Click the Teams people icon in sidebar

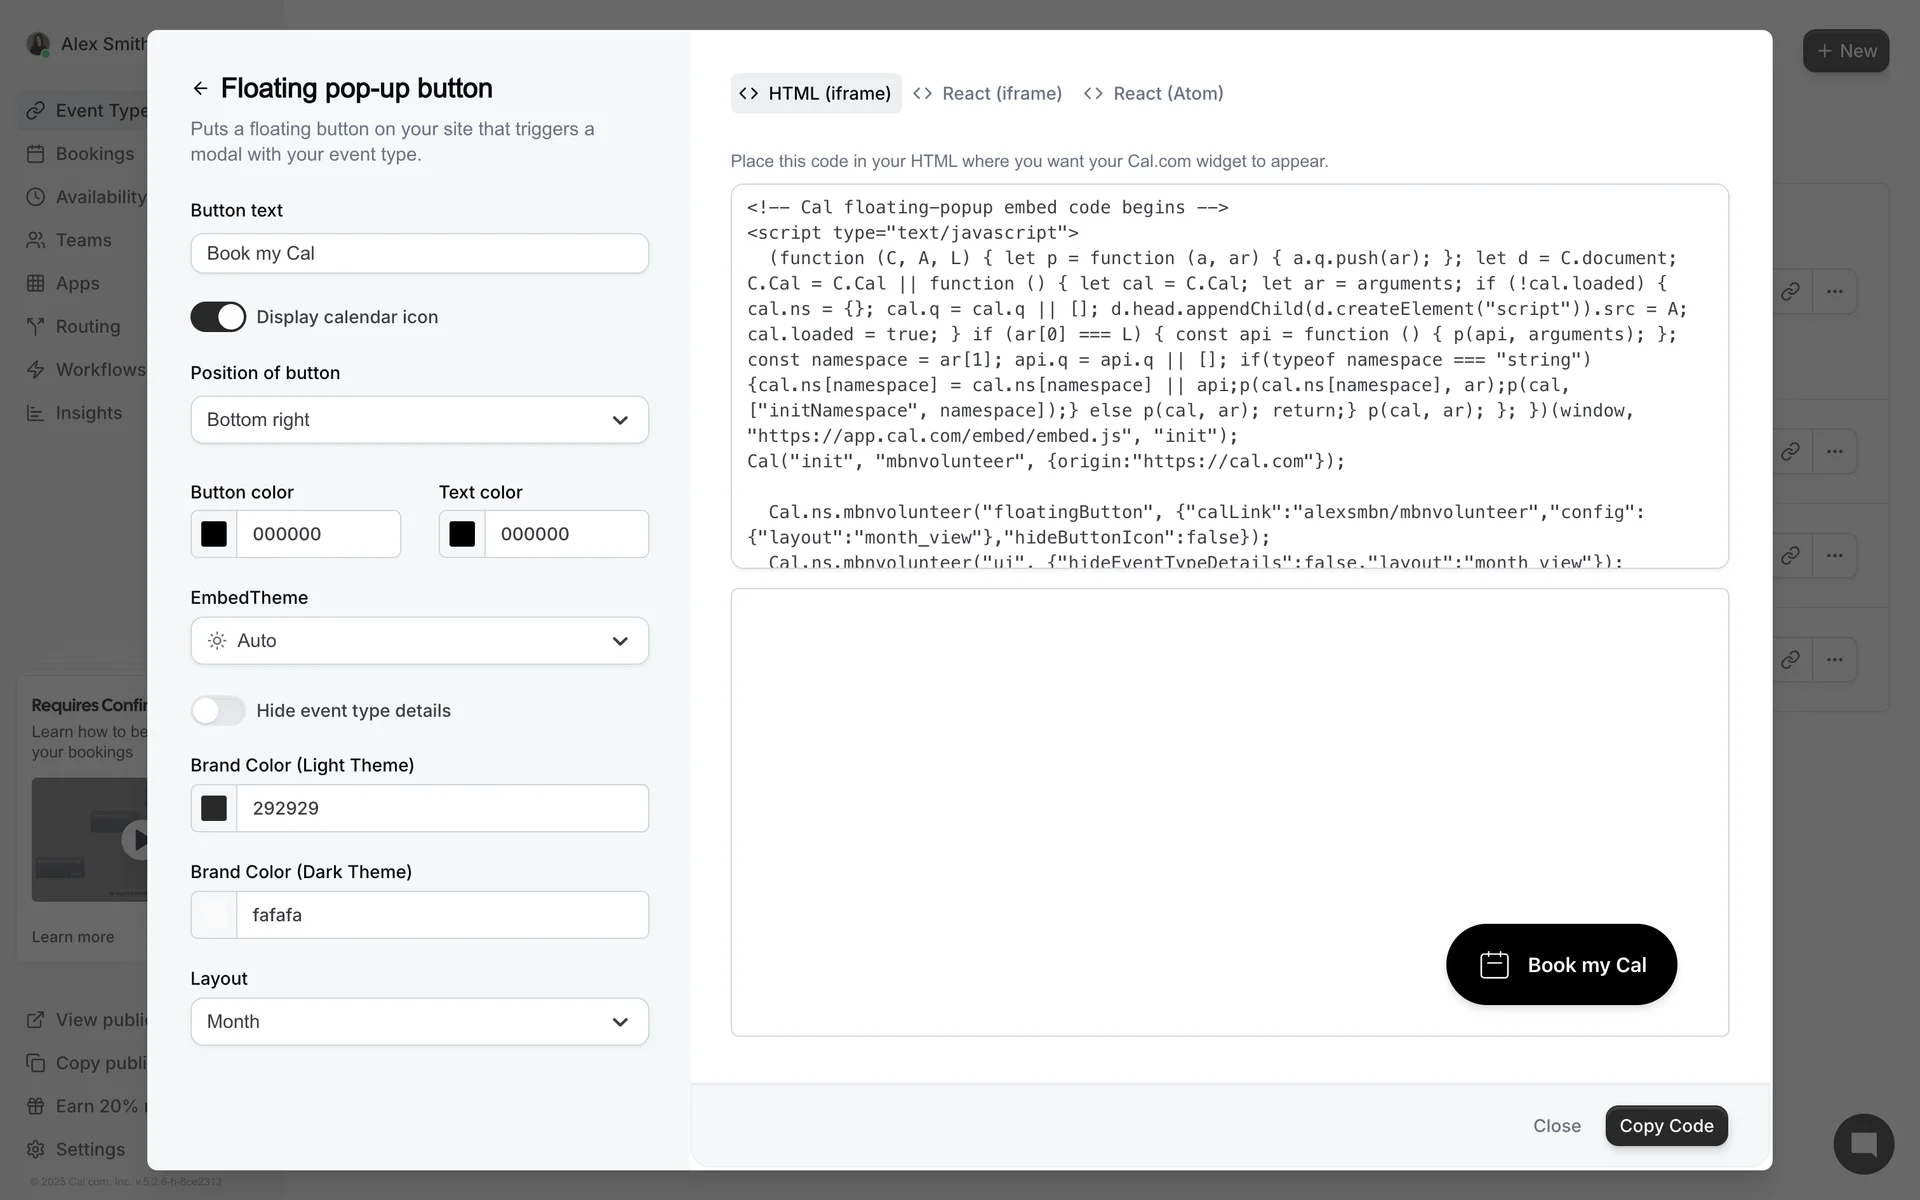[36, 240]
